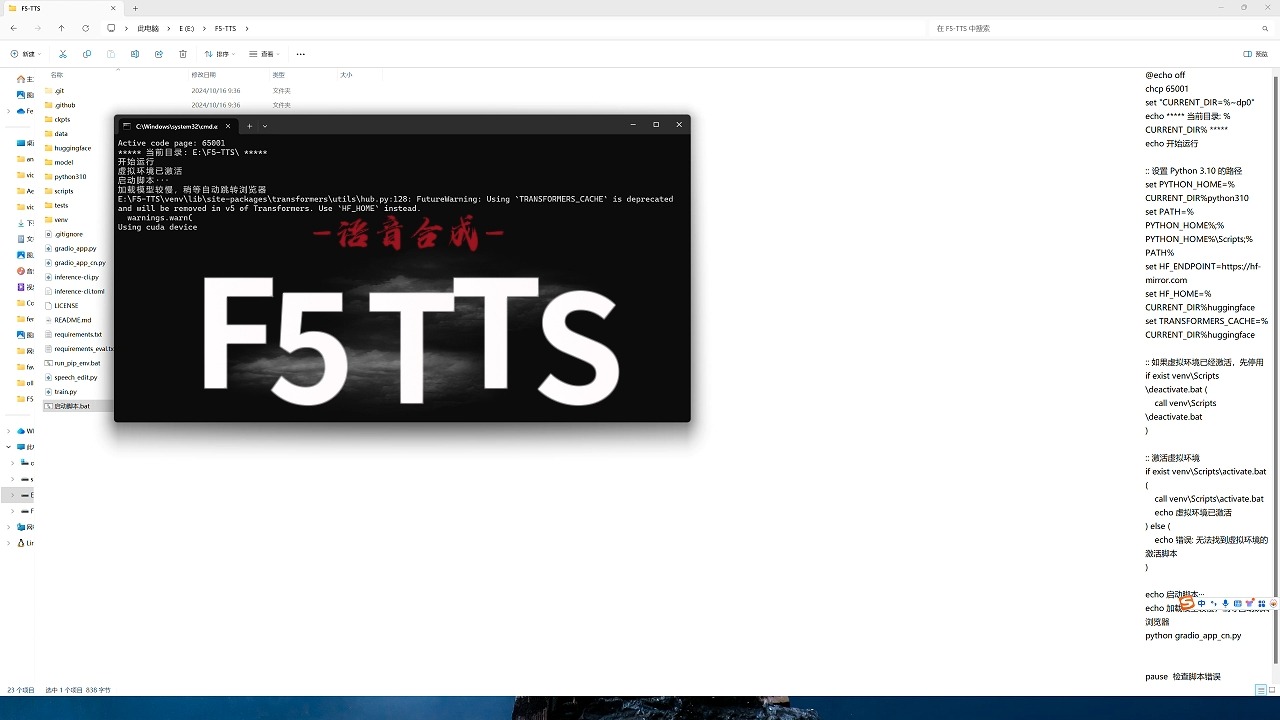The width and height of the screenshot is (1280, 720).
Task: Open the 排序 (Sort) dropdown
Action: [220, 54]
